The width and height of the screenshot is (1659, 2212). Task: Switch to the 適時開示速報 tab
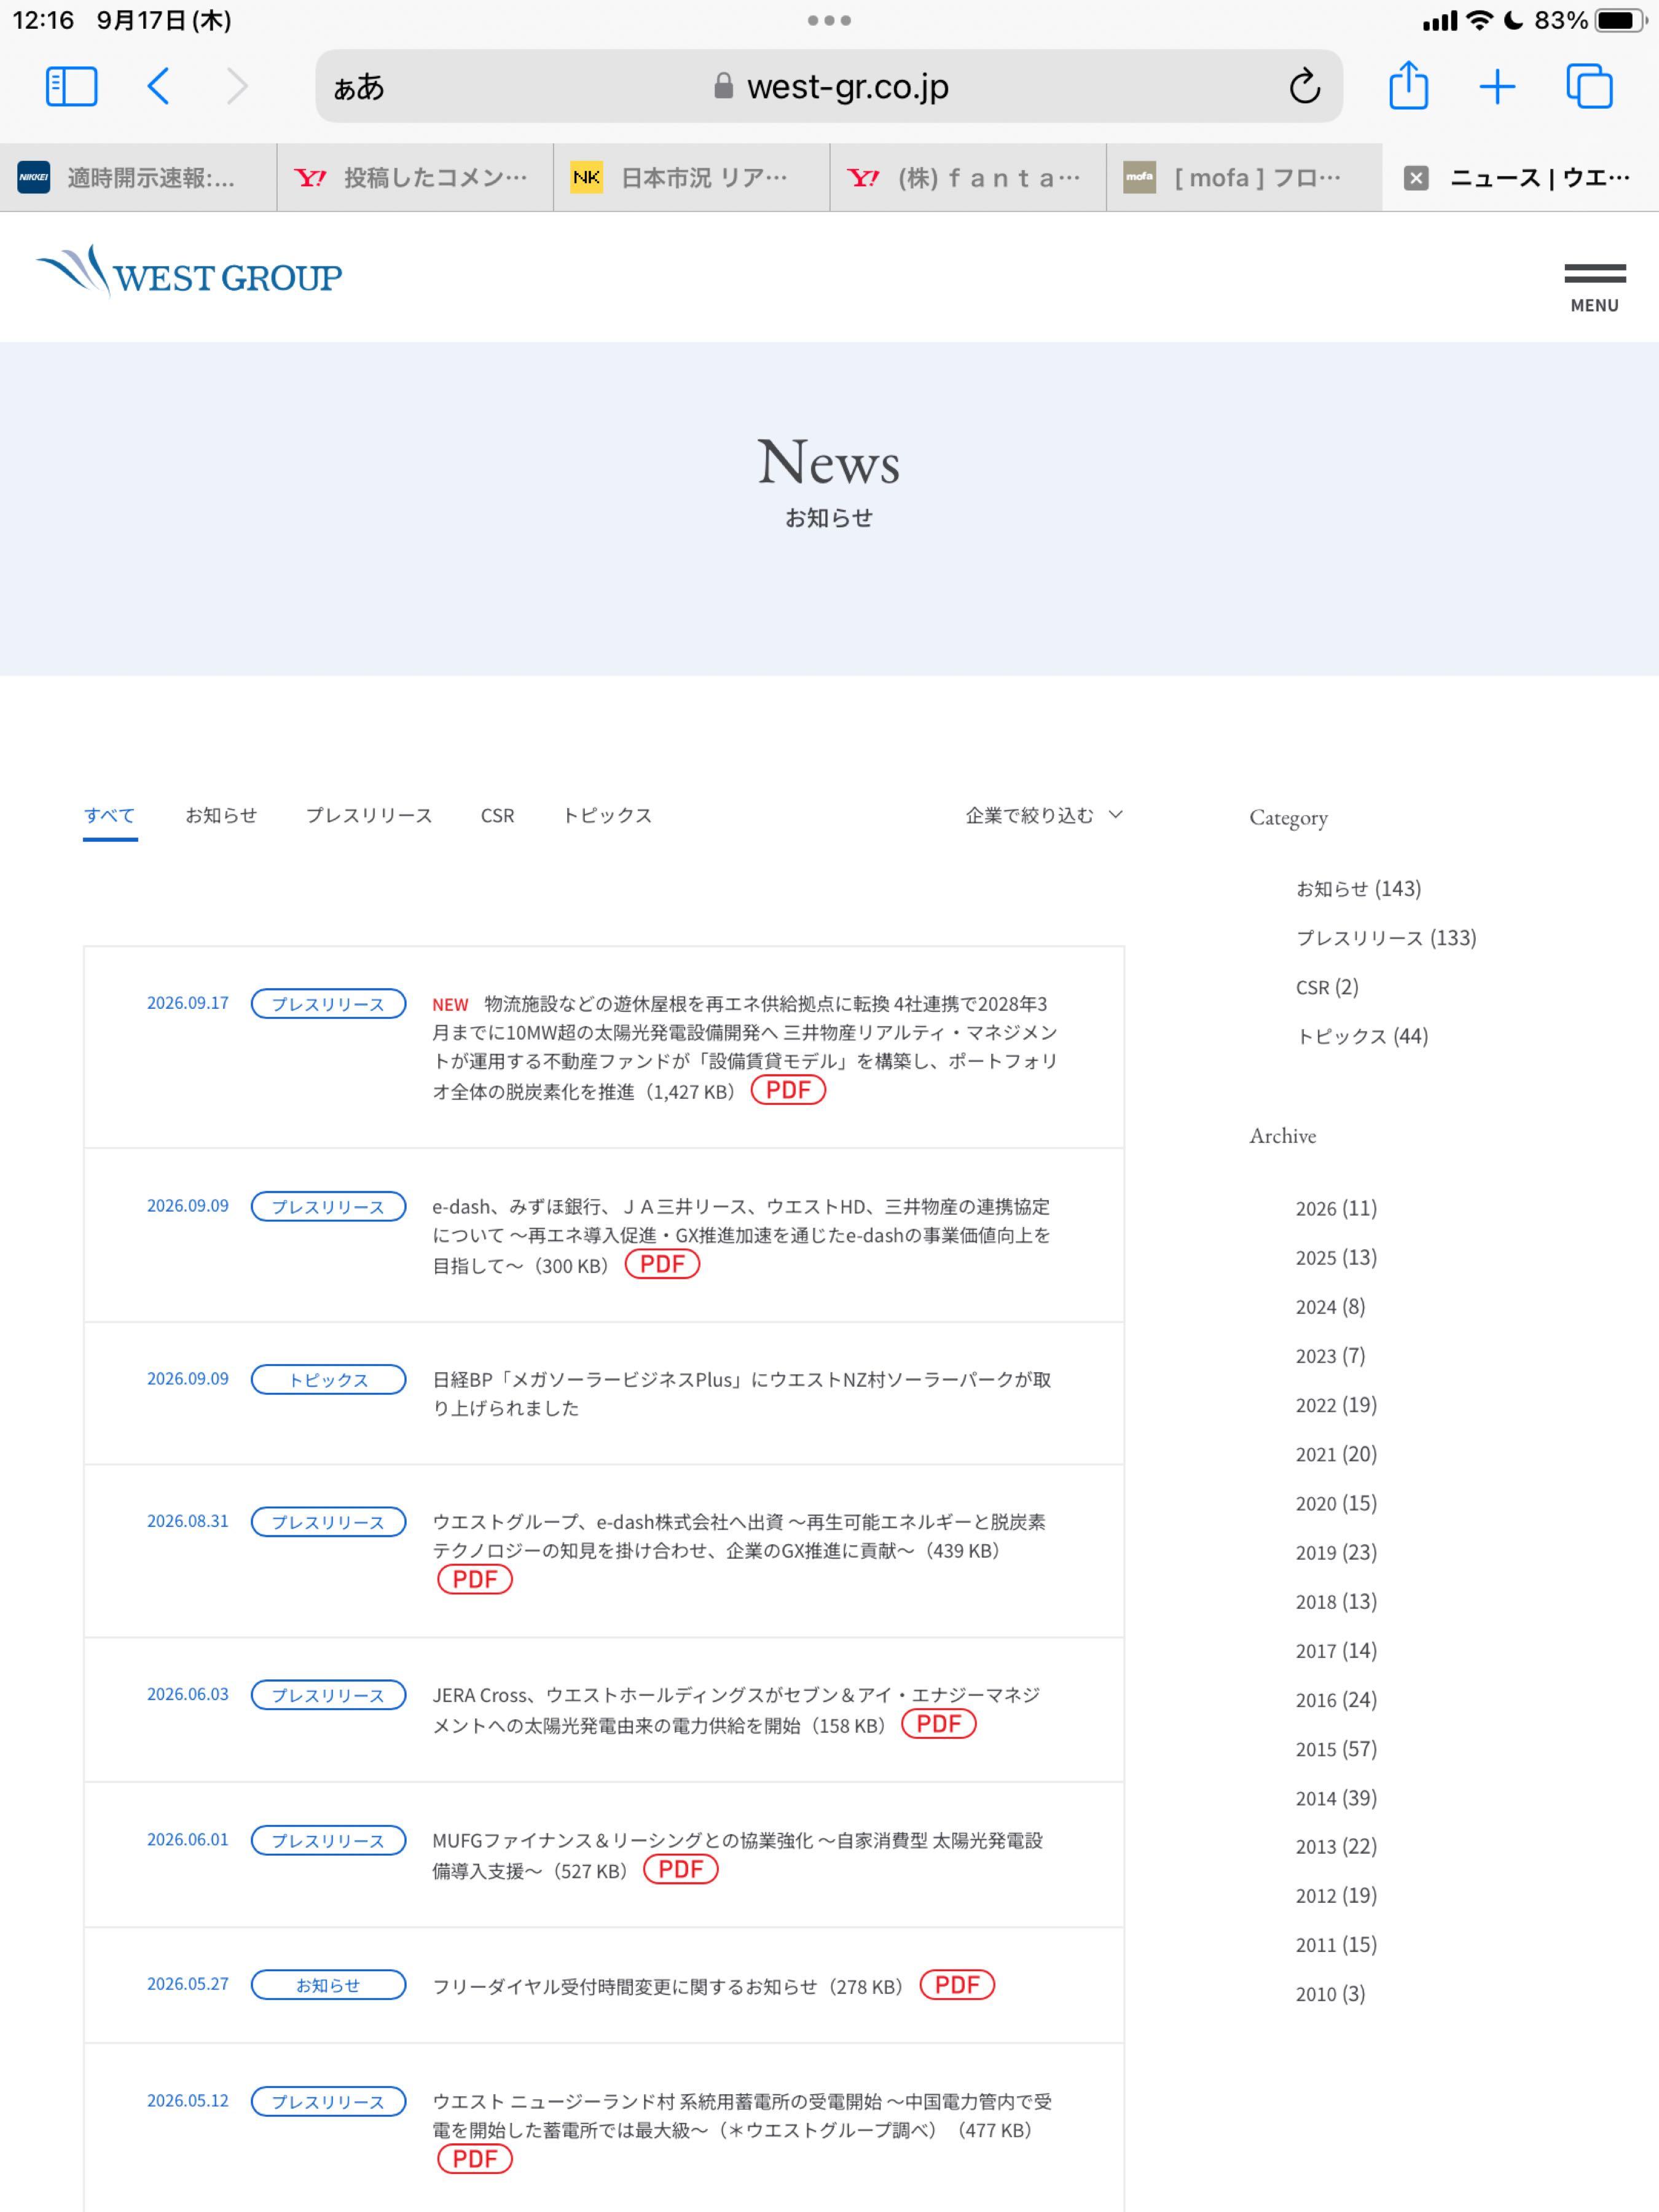pyautogui.click(x=138, y=178)
